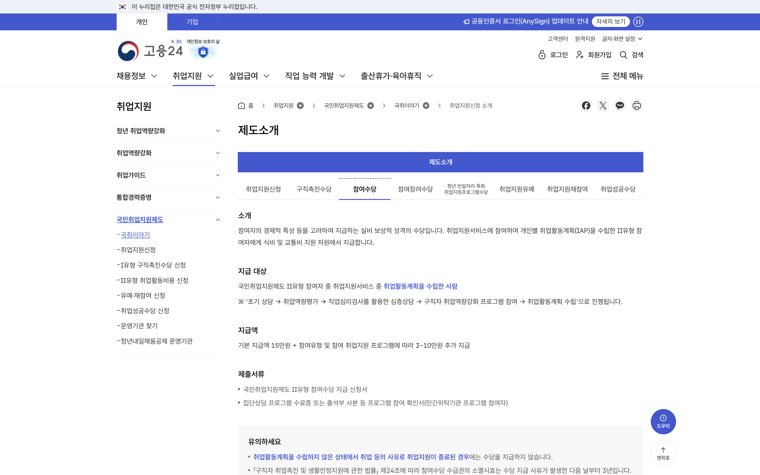Select the 참여장려수당 tab
This screenshot has width=760, height=475.
(415, 189)
